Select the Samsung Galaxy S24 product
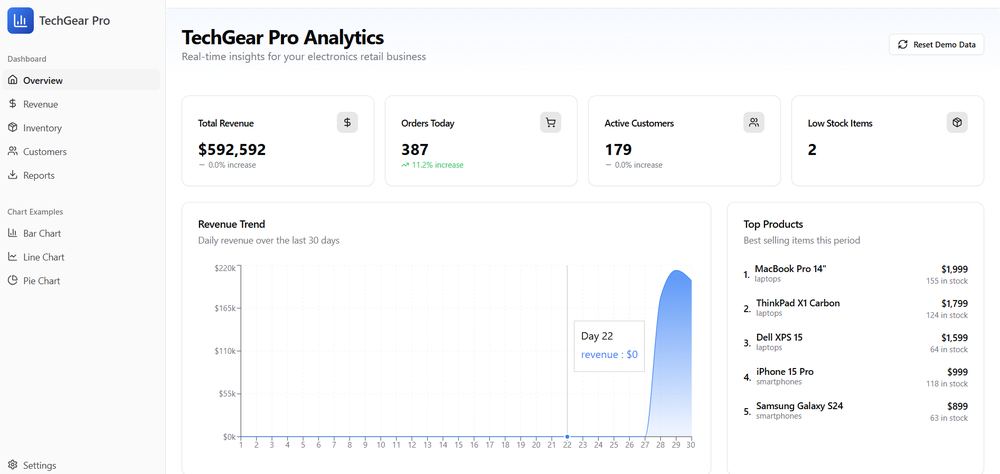 coord(855,411)
